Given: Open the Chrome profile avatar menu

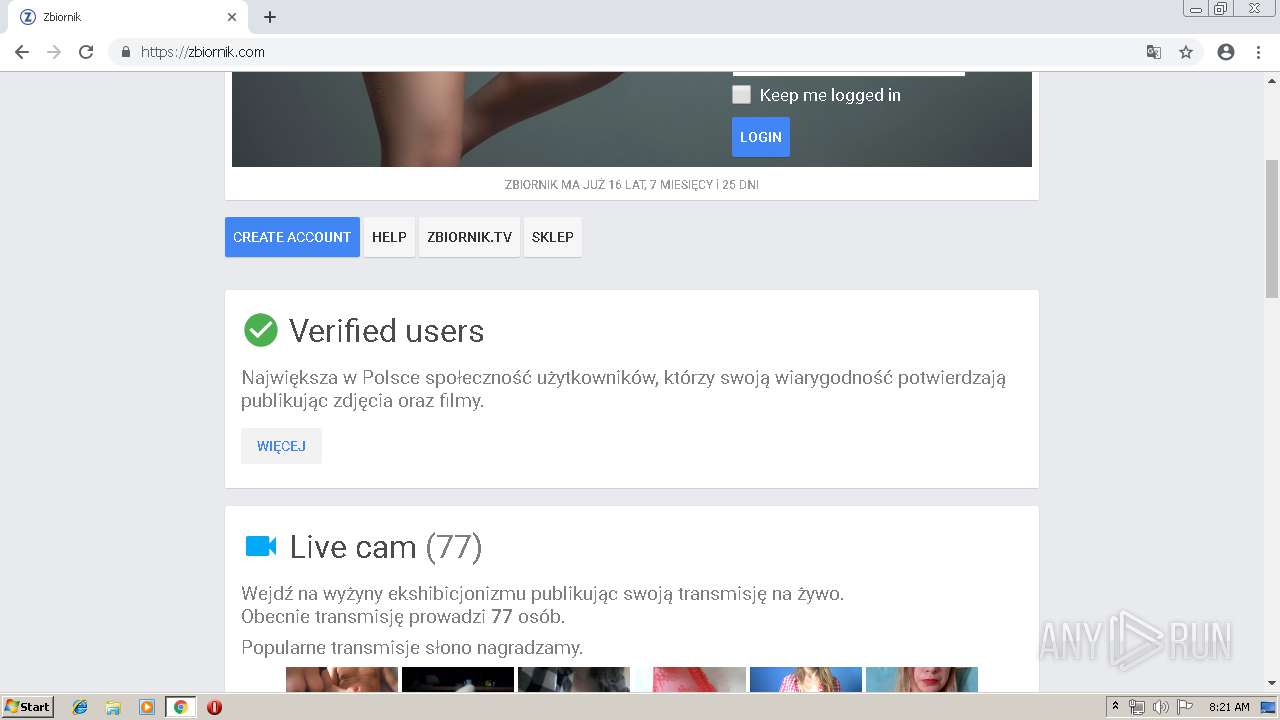Looking at the screenshot, I should click(1226, 52).
